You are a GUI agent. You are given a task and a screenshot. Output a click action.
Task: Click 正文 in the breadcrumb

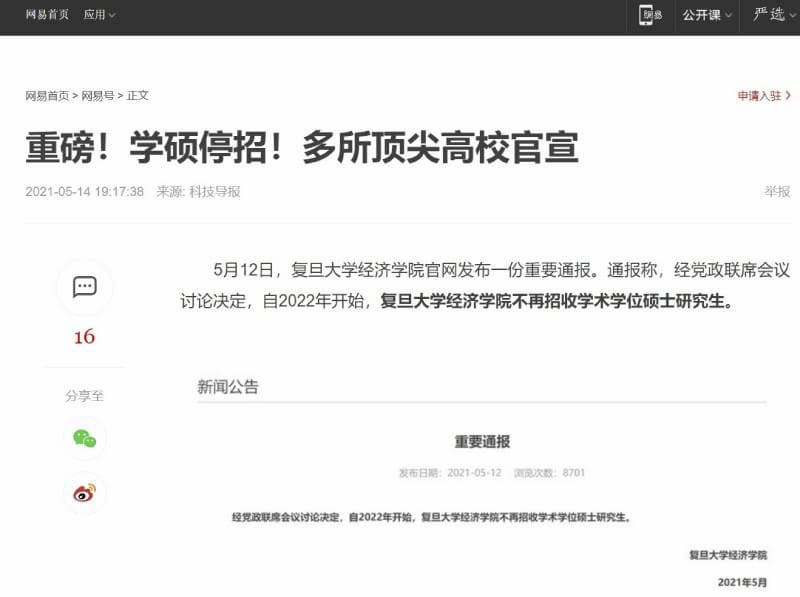coord(138,96)
